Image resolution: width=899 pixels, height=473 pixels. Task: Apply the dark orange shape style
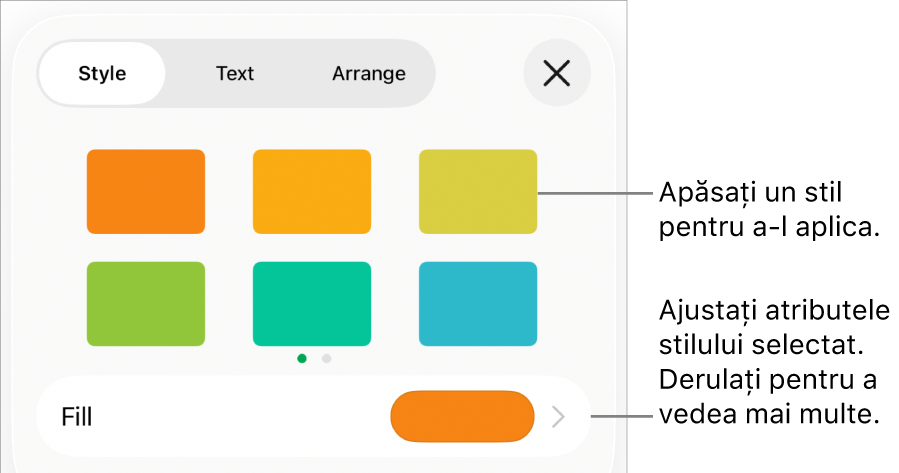[x=146, y=191]
